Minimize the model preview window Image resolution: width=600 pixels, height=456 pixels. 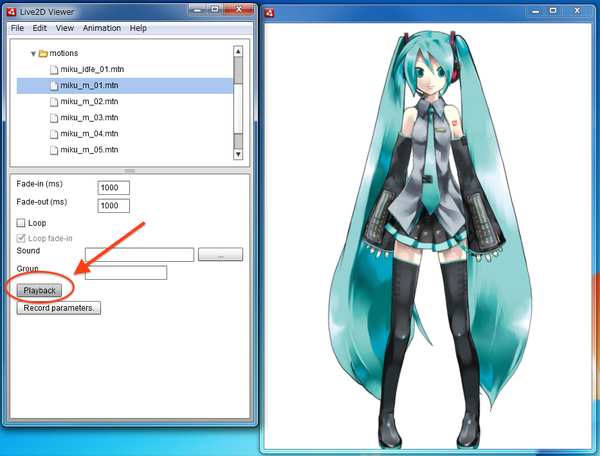(536, 11)
